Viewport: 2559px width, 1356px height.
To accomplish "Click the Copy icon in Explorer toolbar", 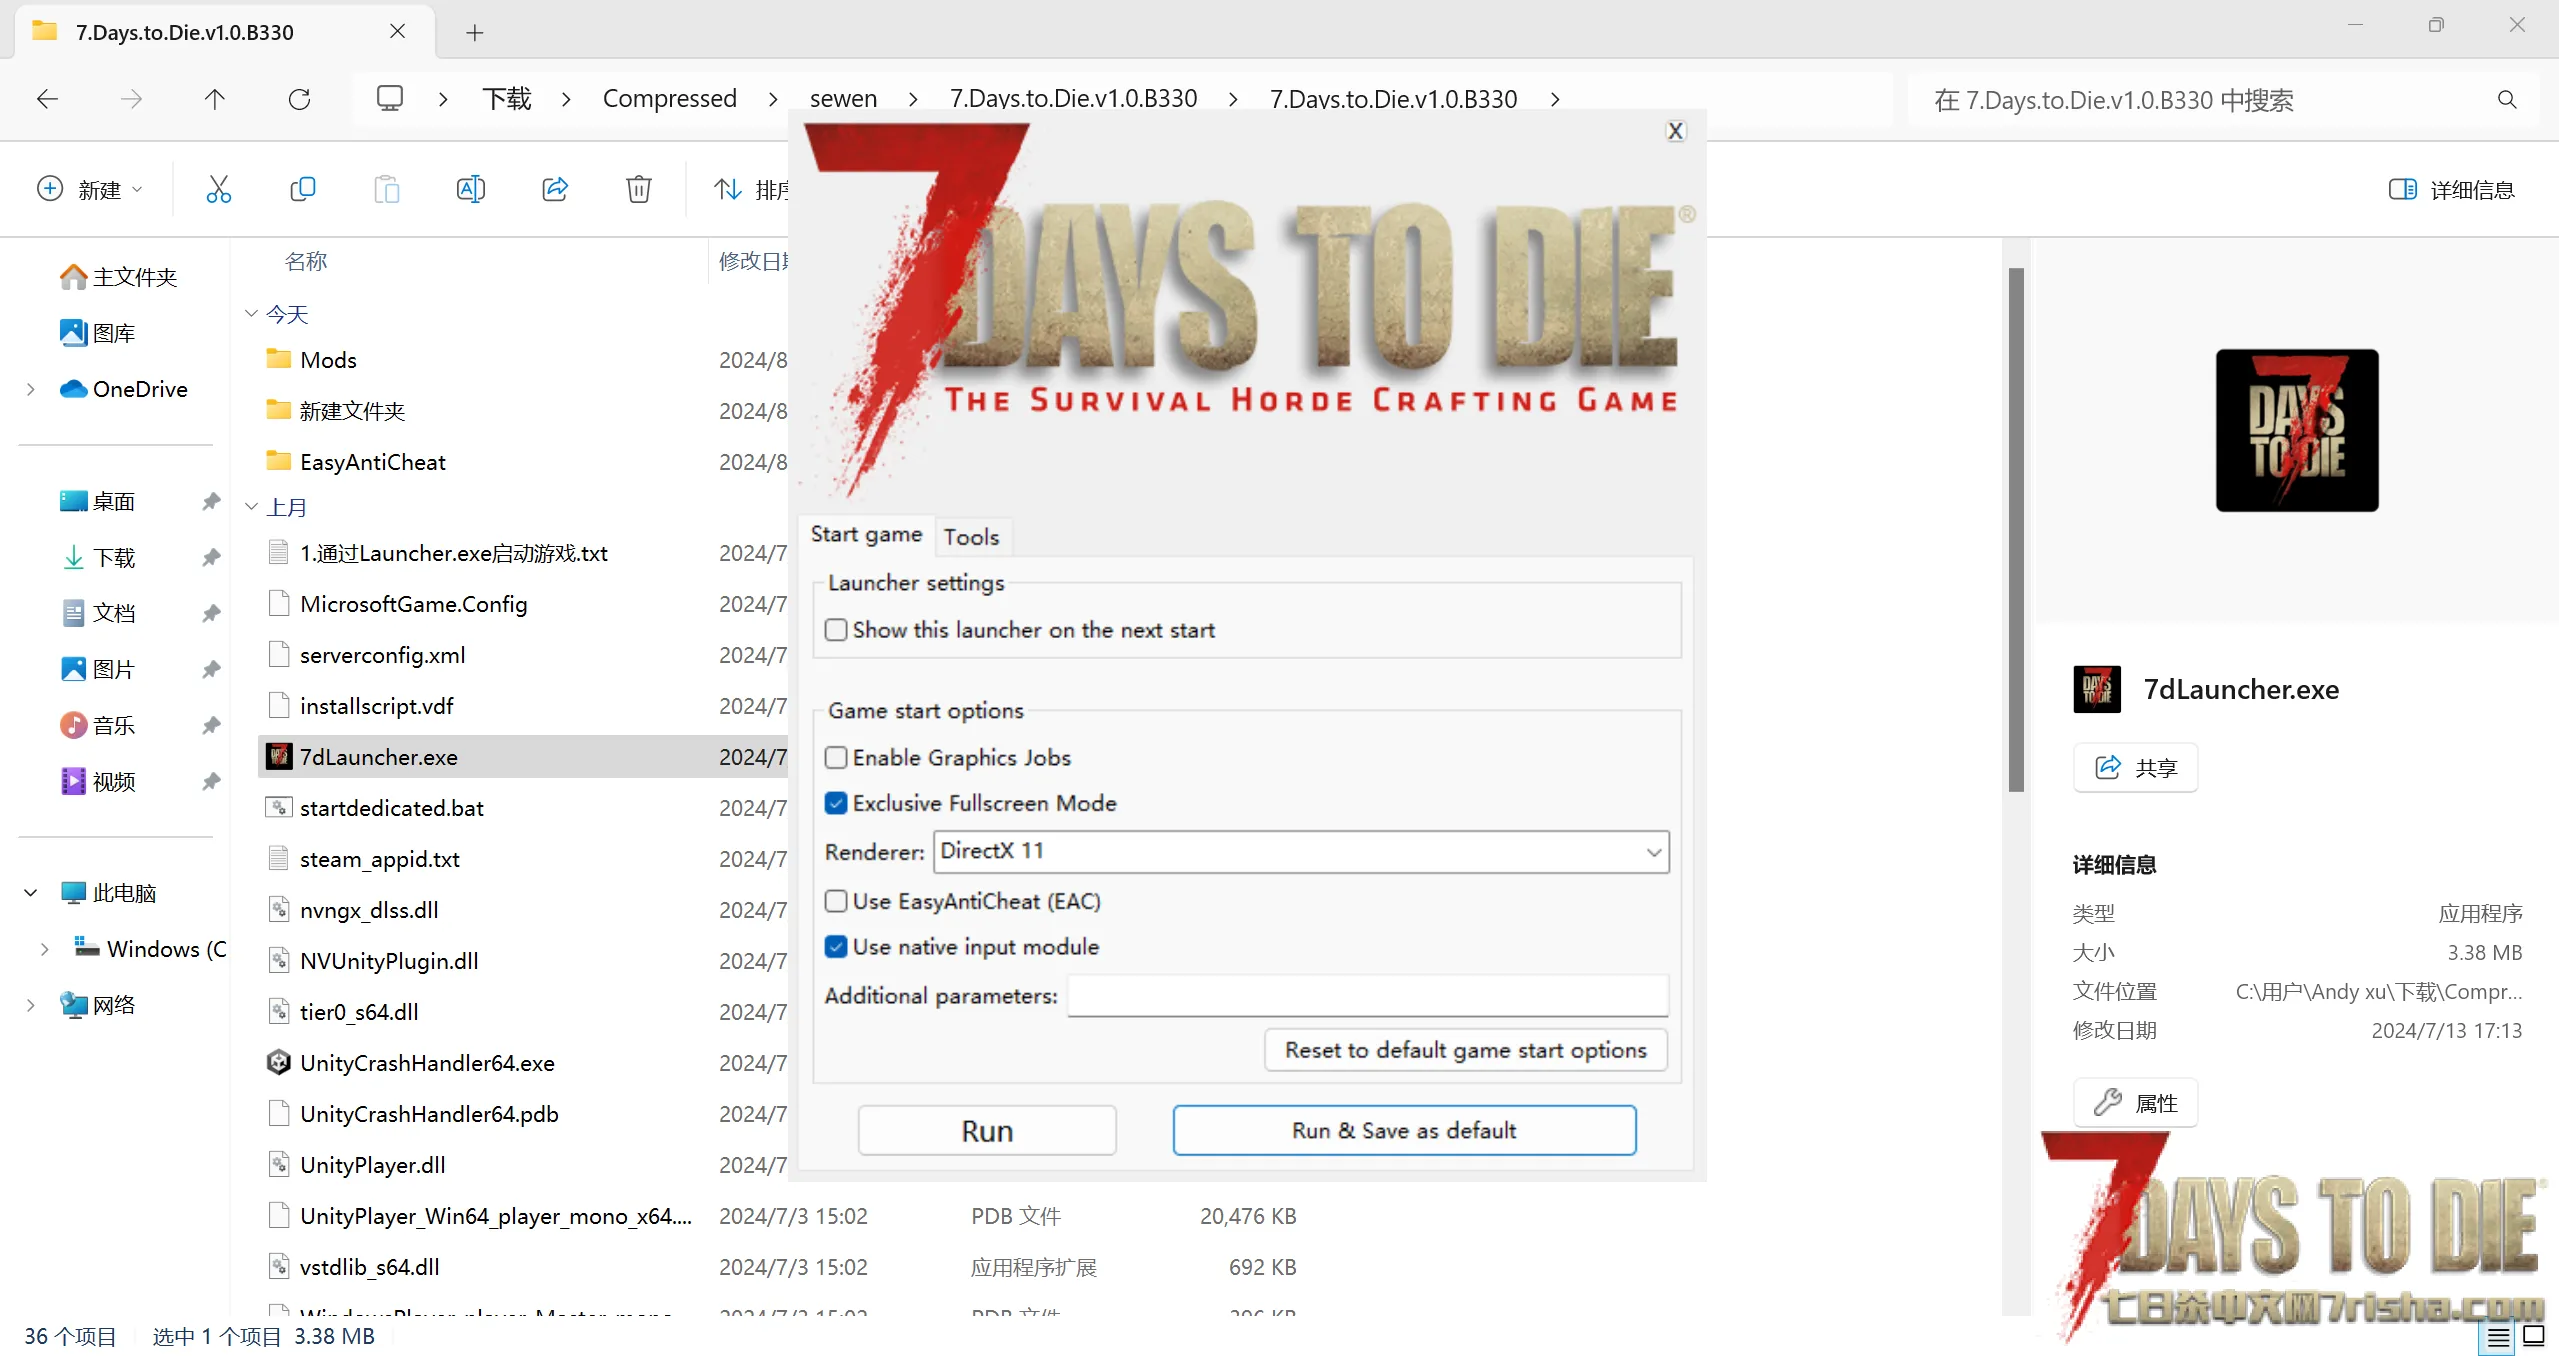I will (302, 189).
